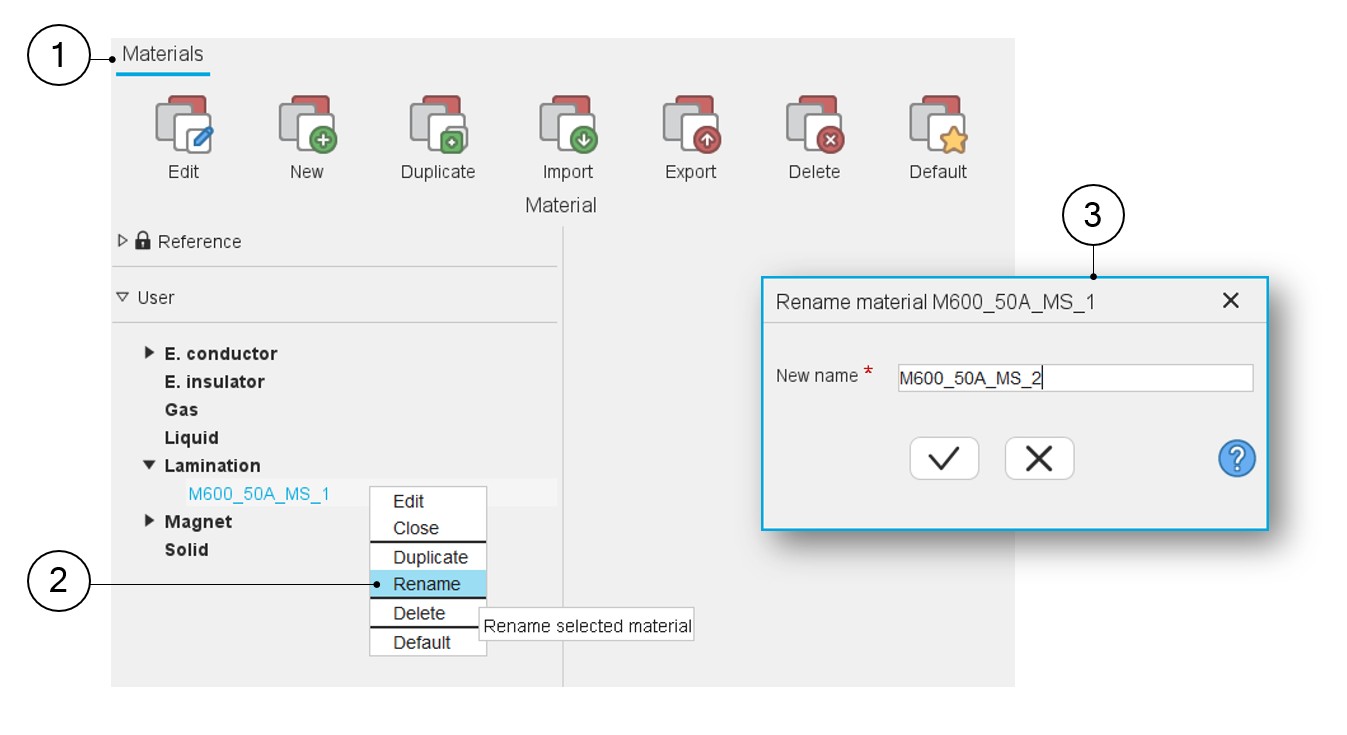Screen dimensions: 1347x735
Task: Click the New name input field
Action: [1075, 378]
